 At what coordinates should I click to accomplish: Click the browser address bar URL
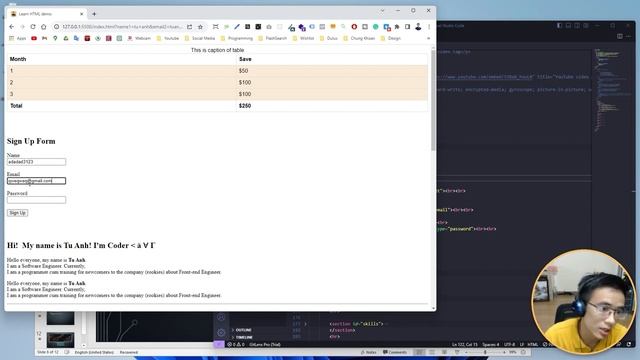click(x=122, y=27)
